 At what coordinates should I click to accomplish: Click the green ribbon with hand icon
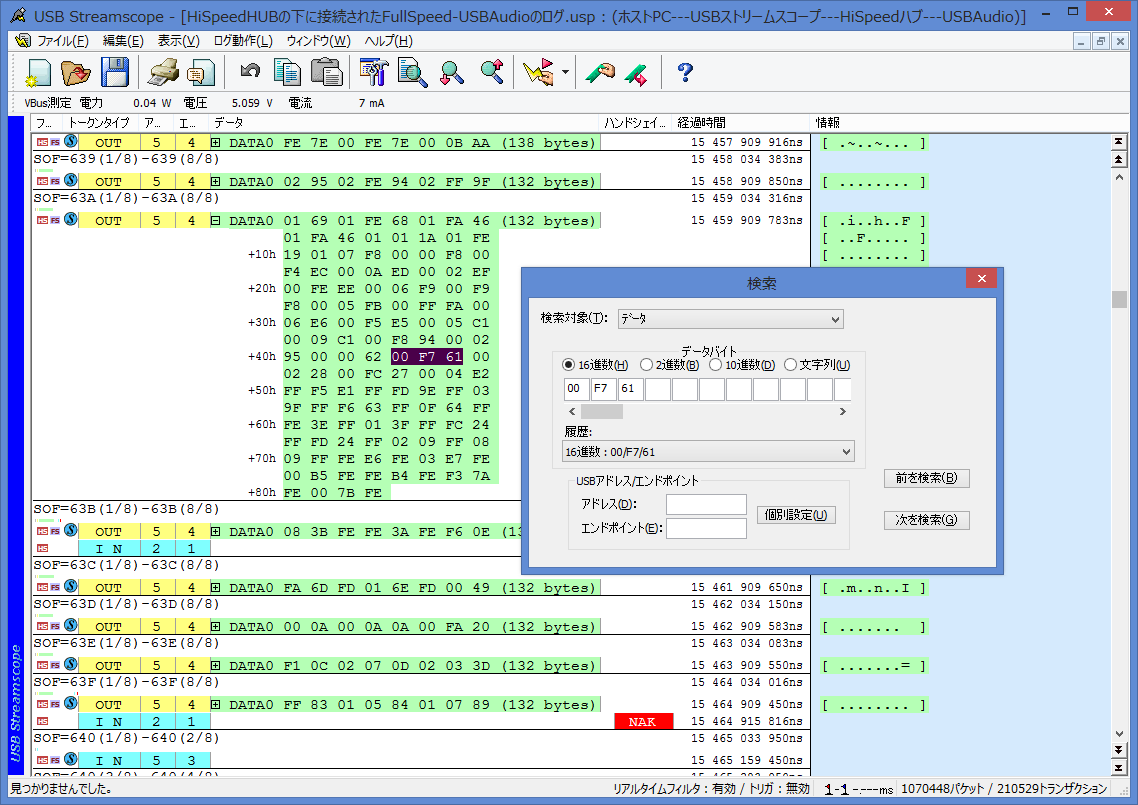(600, 73)
